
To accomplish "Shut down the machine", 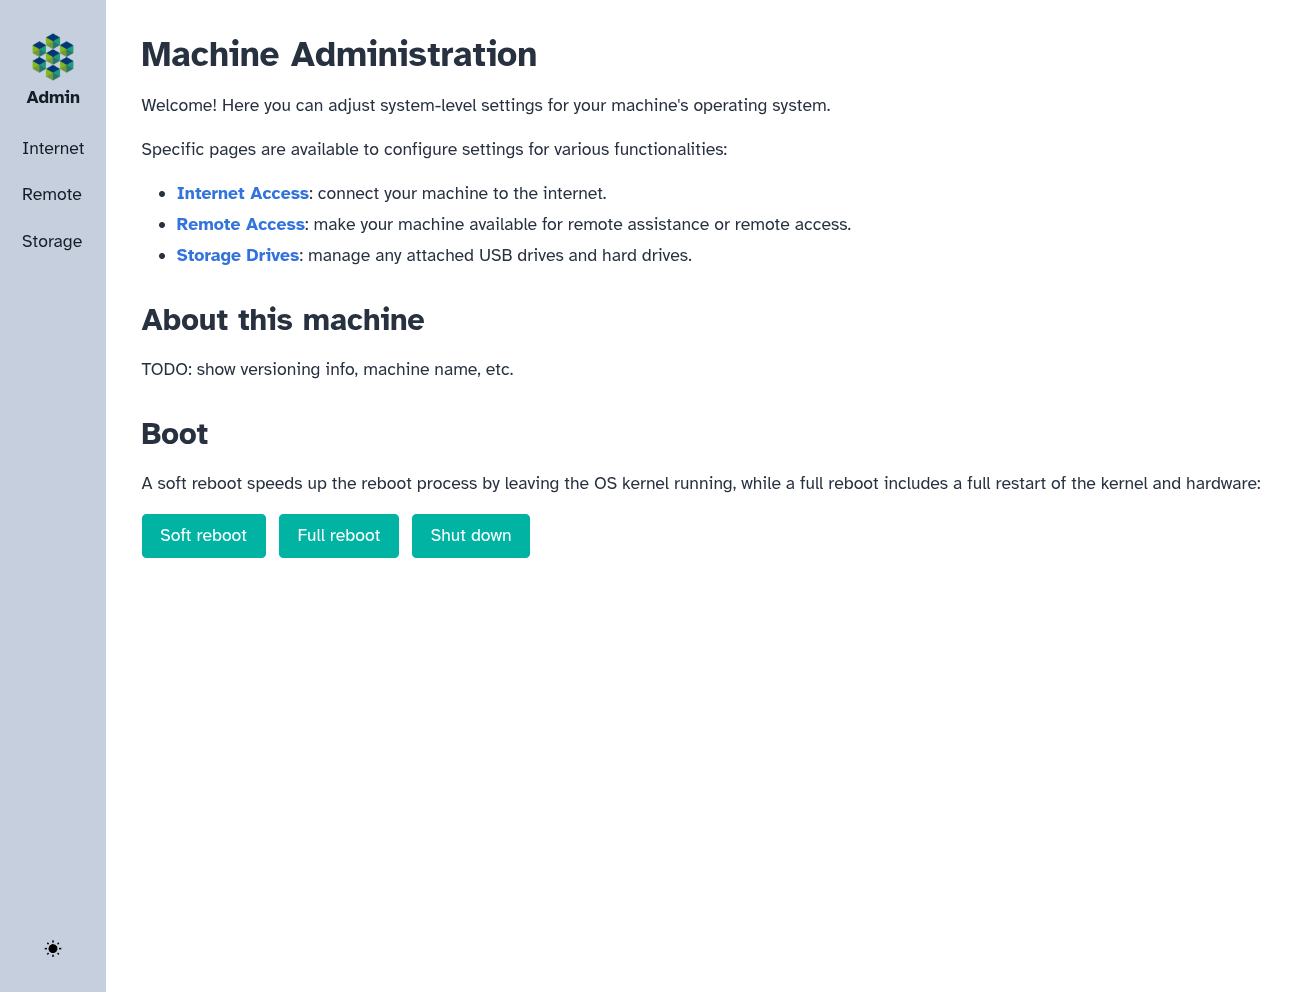I will point(470,535).
